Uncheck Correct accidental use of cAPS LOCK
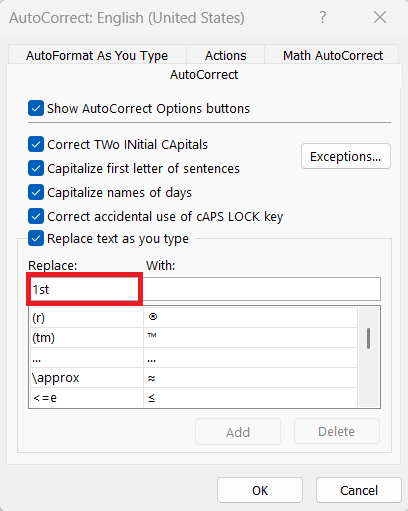 tap(36, 216)
